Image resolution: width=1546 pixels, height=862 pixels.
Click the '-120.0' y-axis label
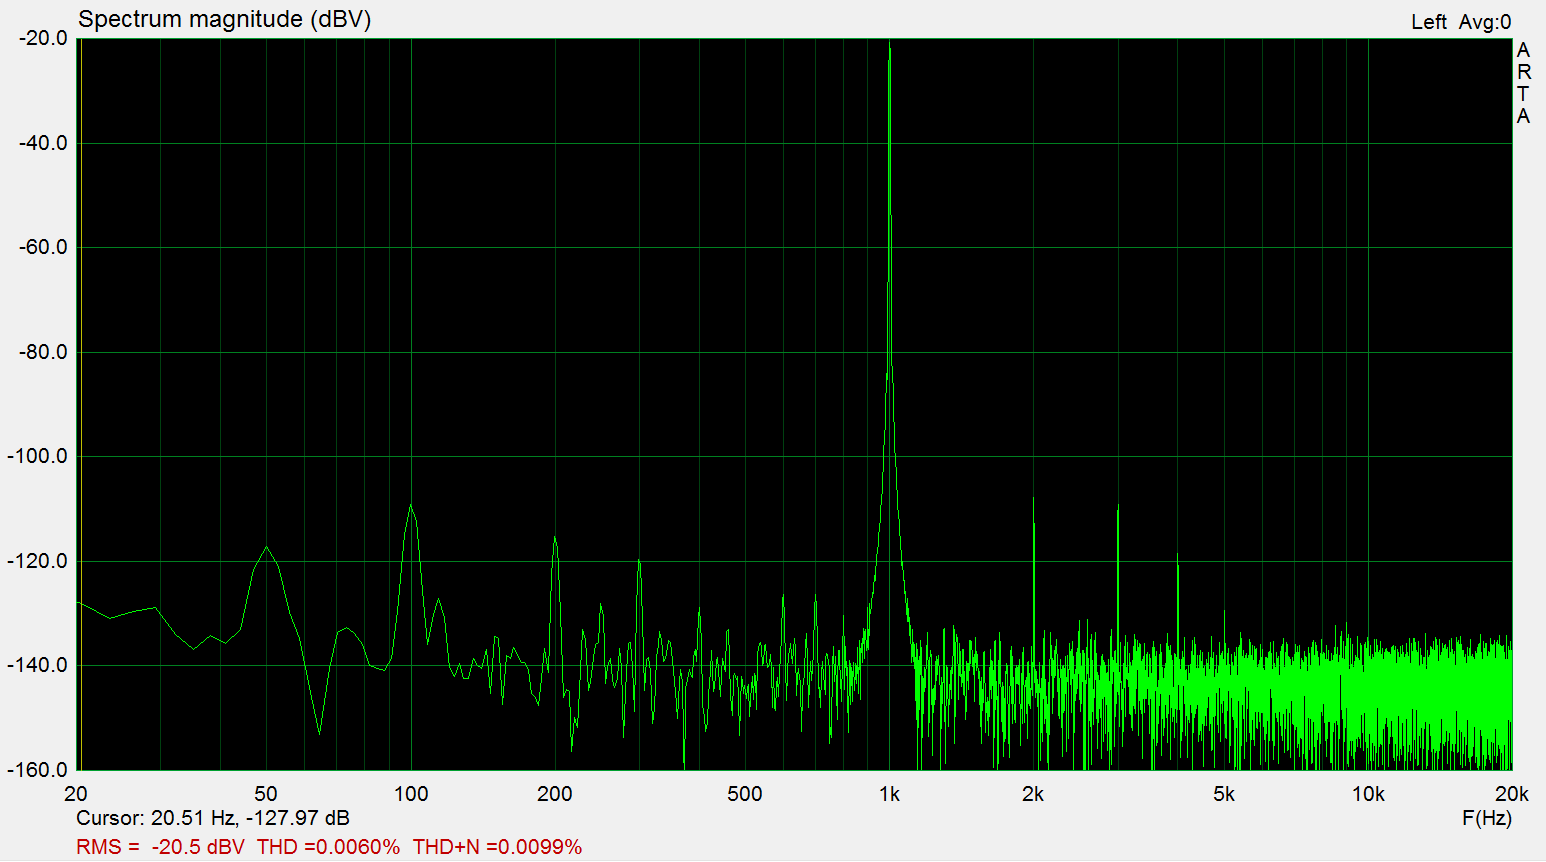pyautogui.click(x=38, y=561)
